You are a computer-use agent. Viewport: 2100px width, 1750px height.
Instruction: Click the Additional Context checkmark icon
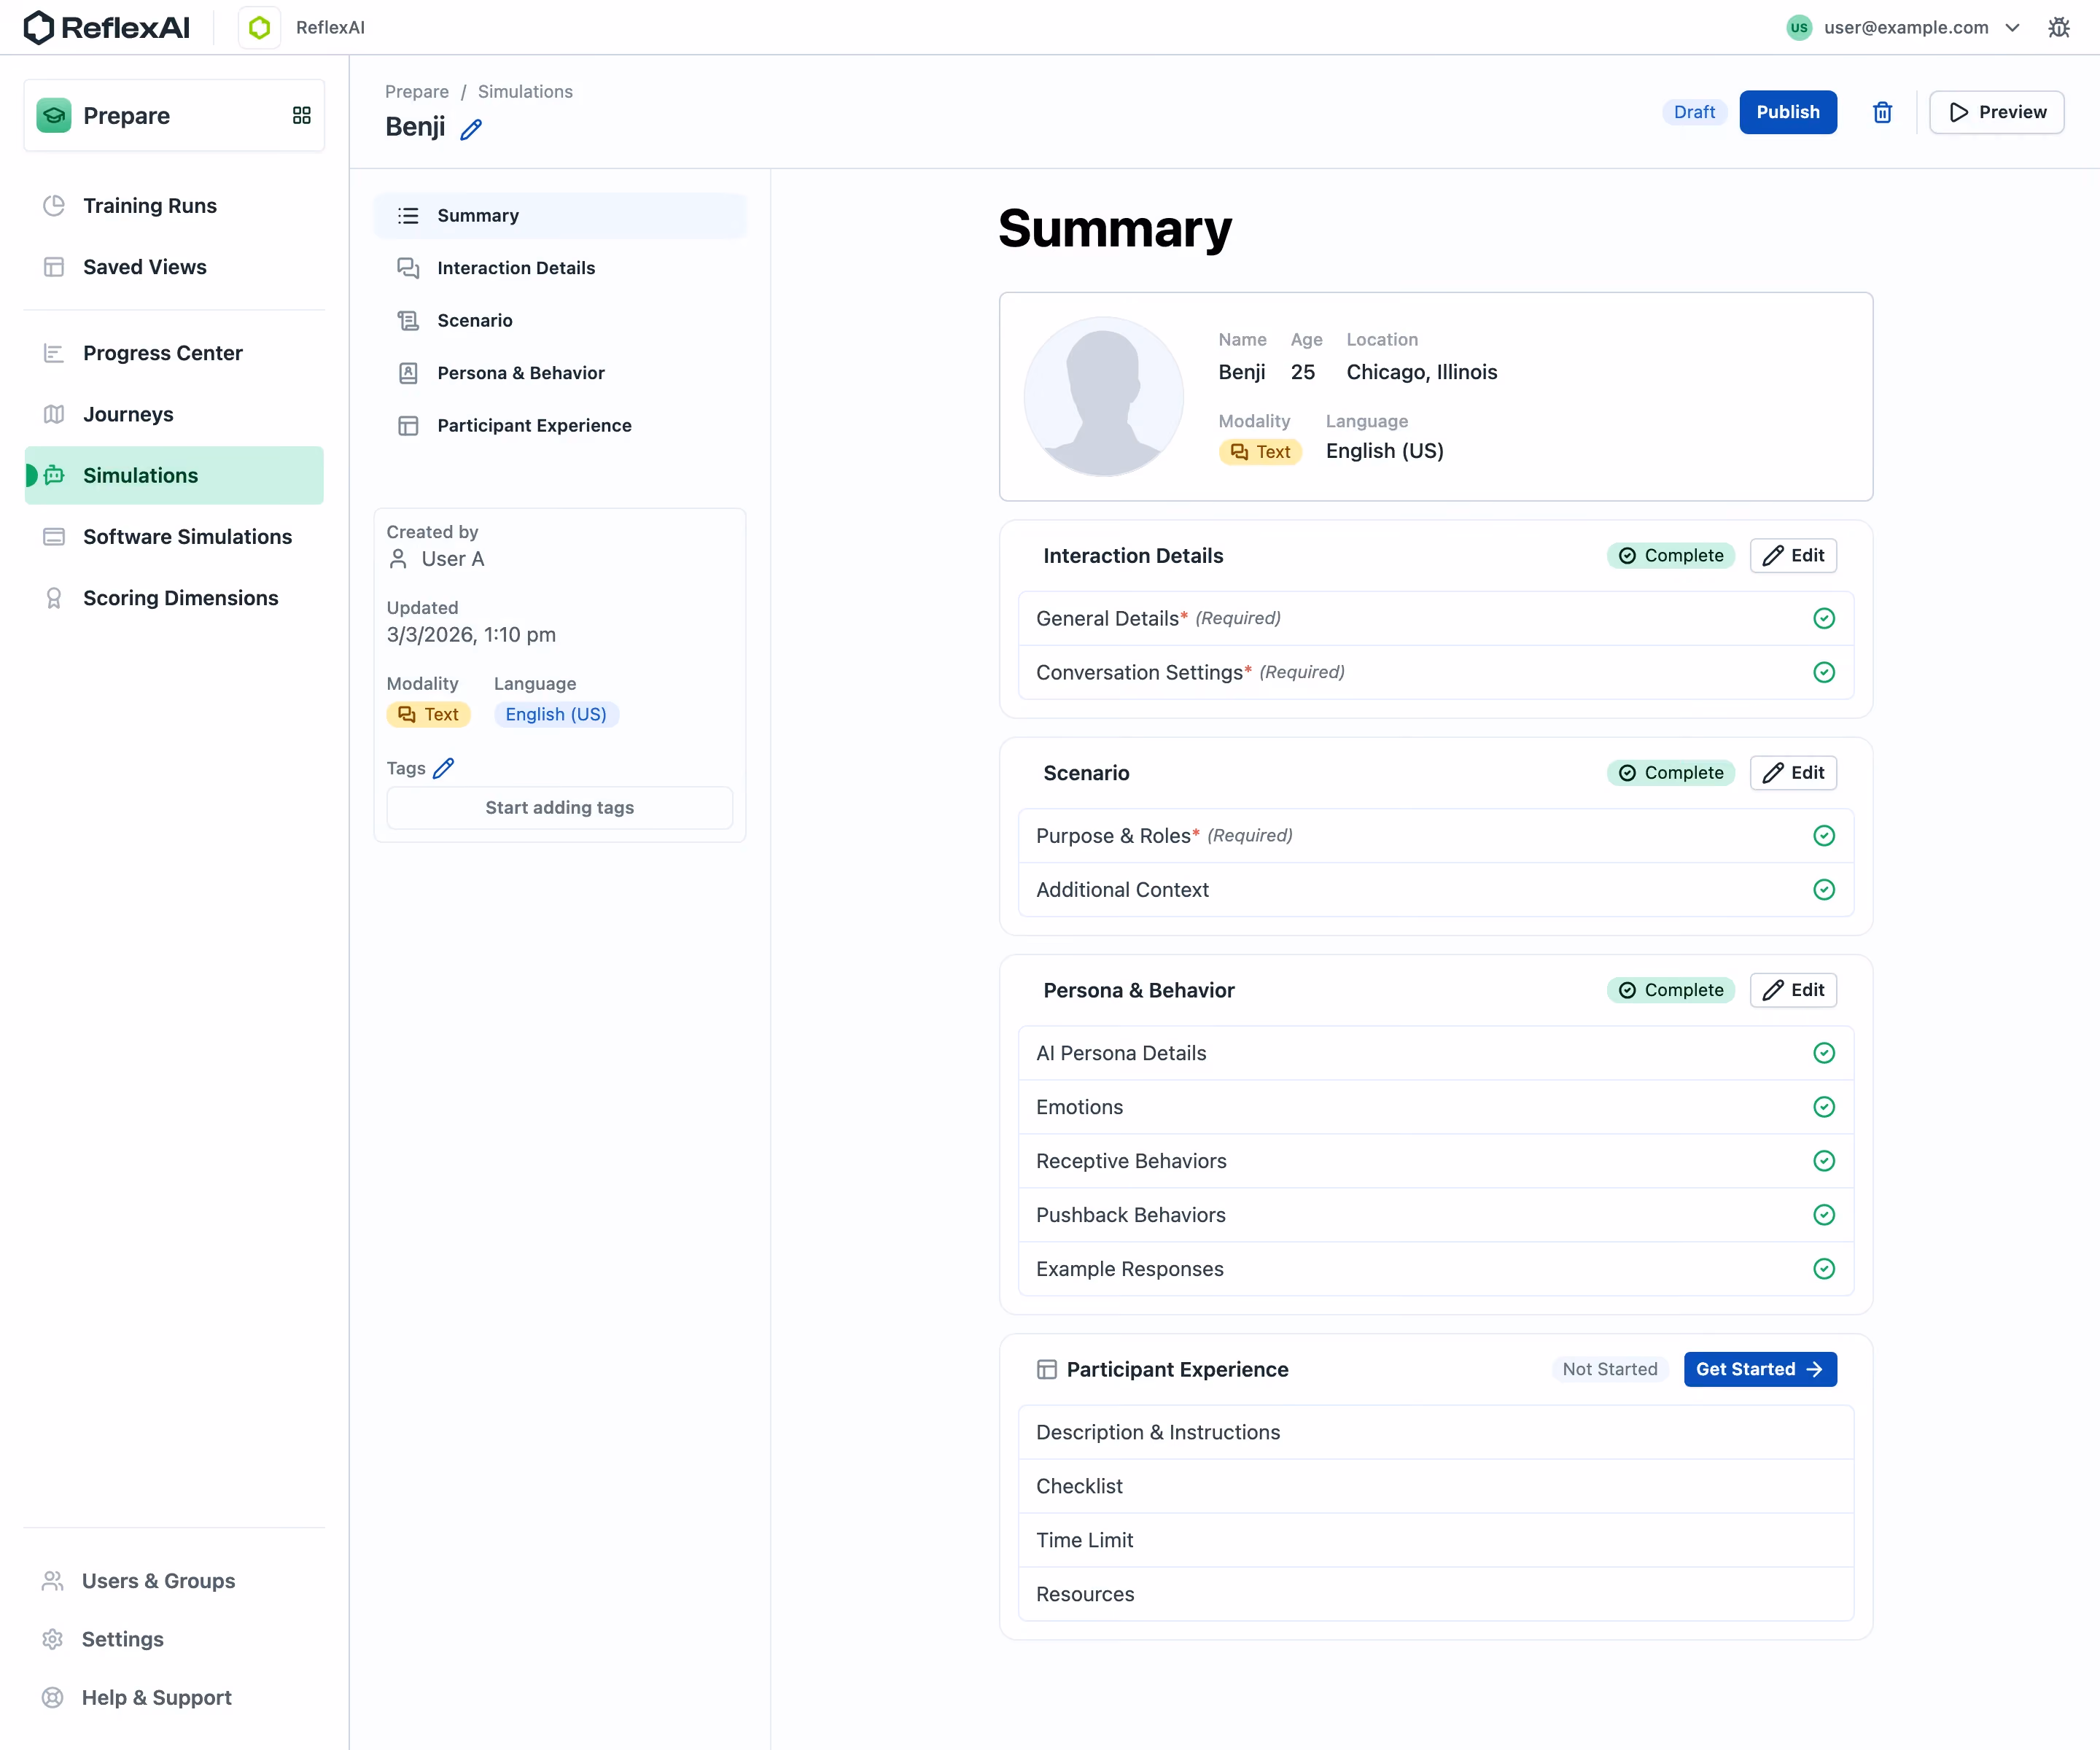point(1823,889)
